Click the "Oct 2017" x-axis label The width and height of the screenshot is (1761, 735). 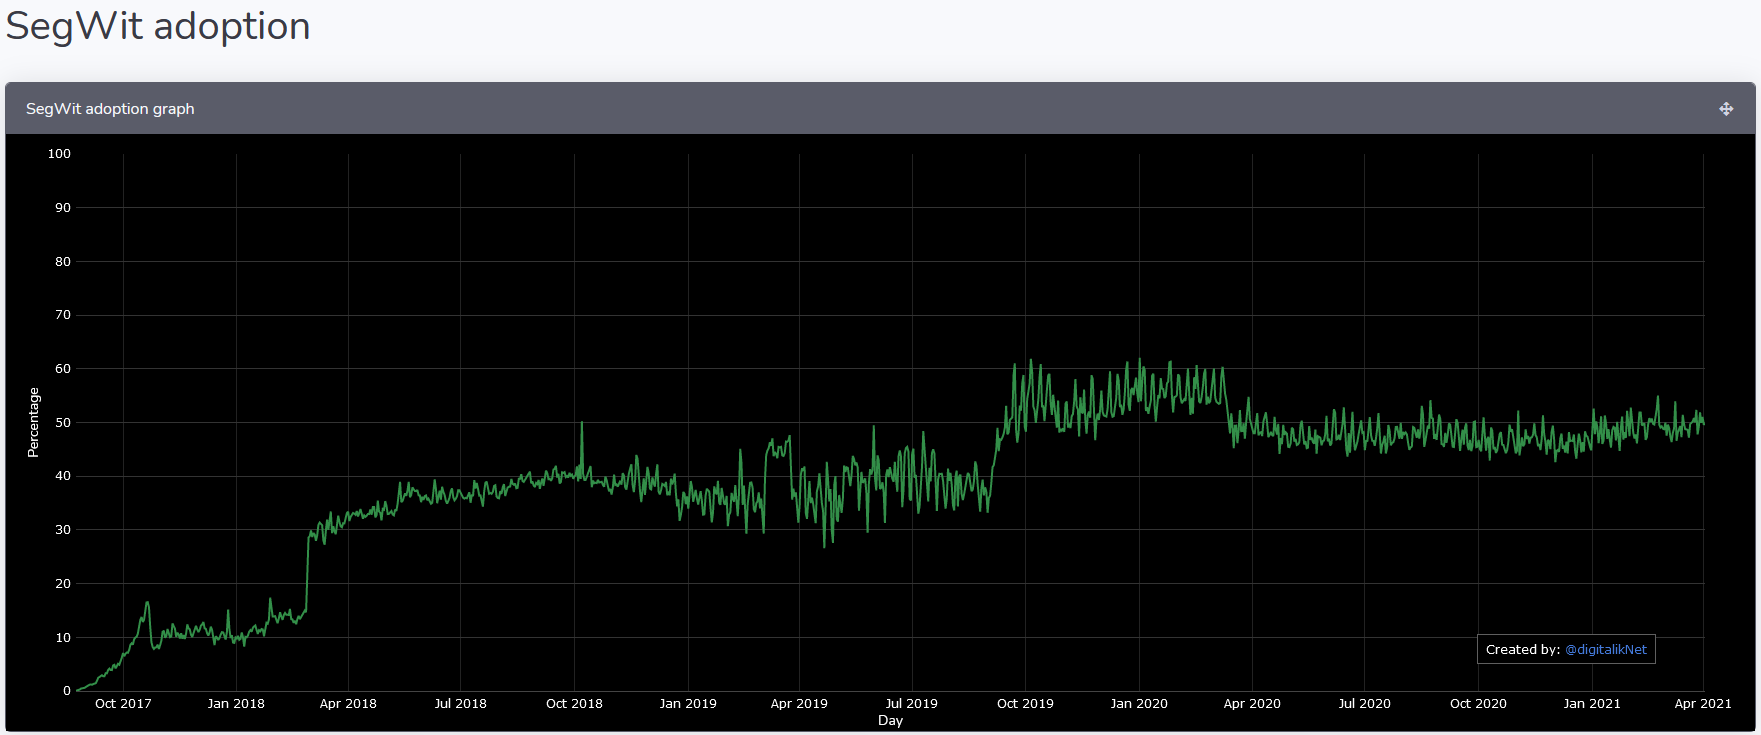[x=123, y=704]
